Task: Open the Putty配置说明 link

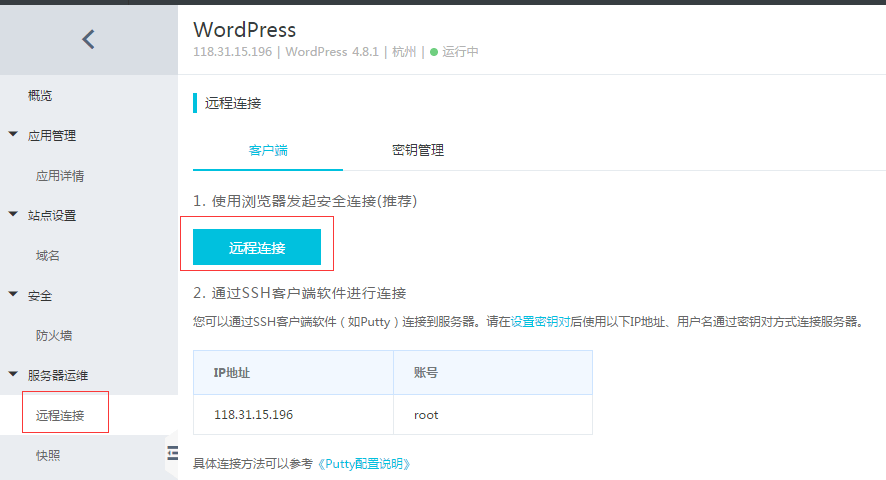Action: click(363, 464)
